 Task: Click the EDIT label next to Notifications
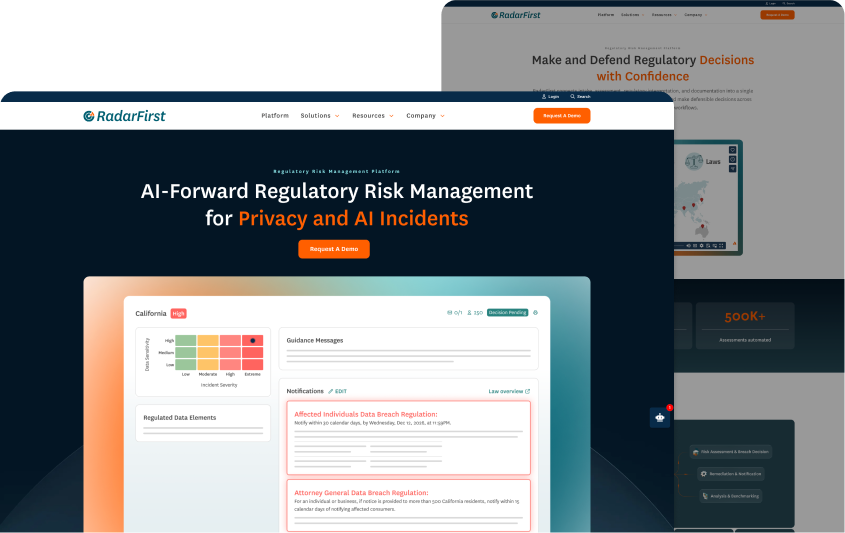point(341,391)
